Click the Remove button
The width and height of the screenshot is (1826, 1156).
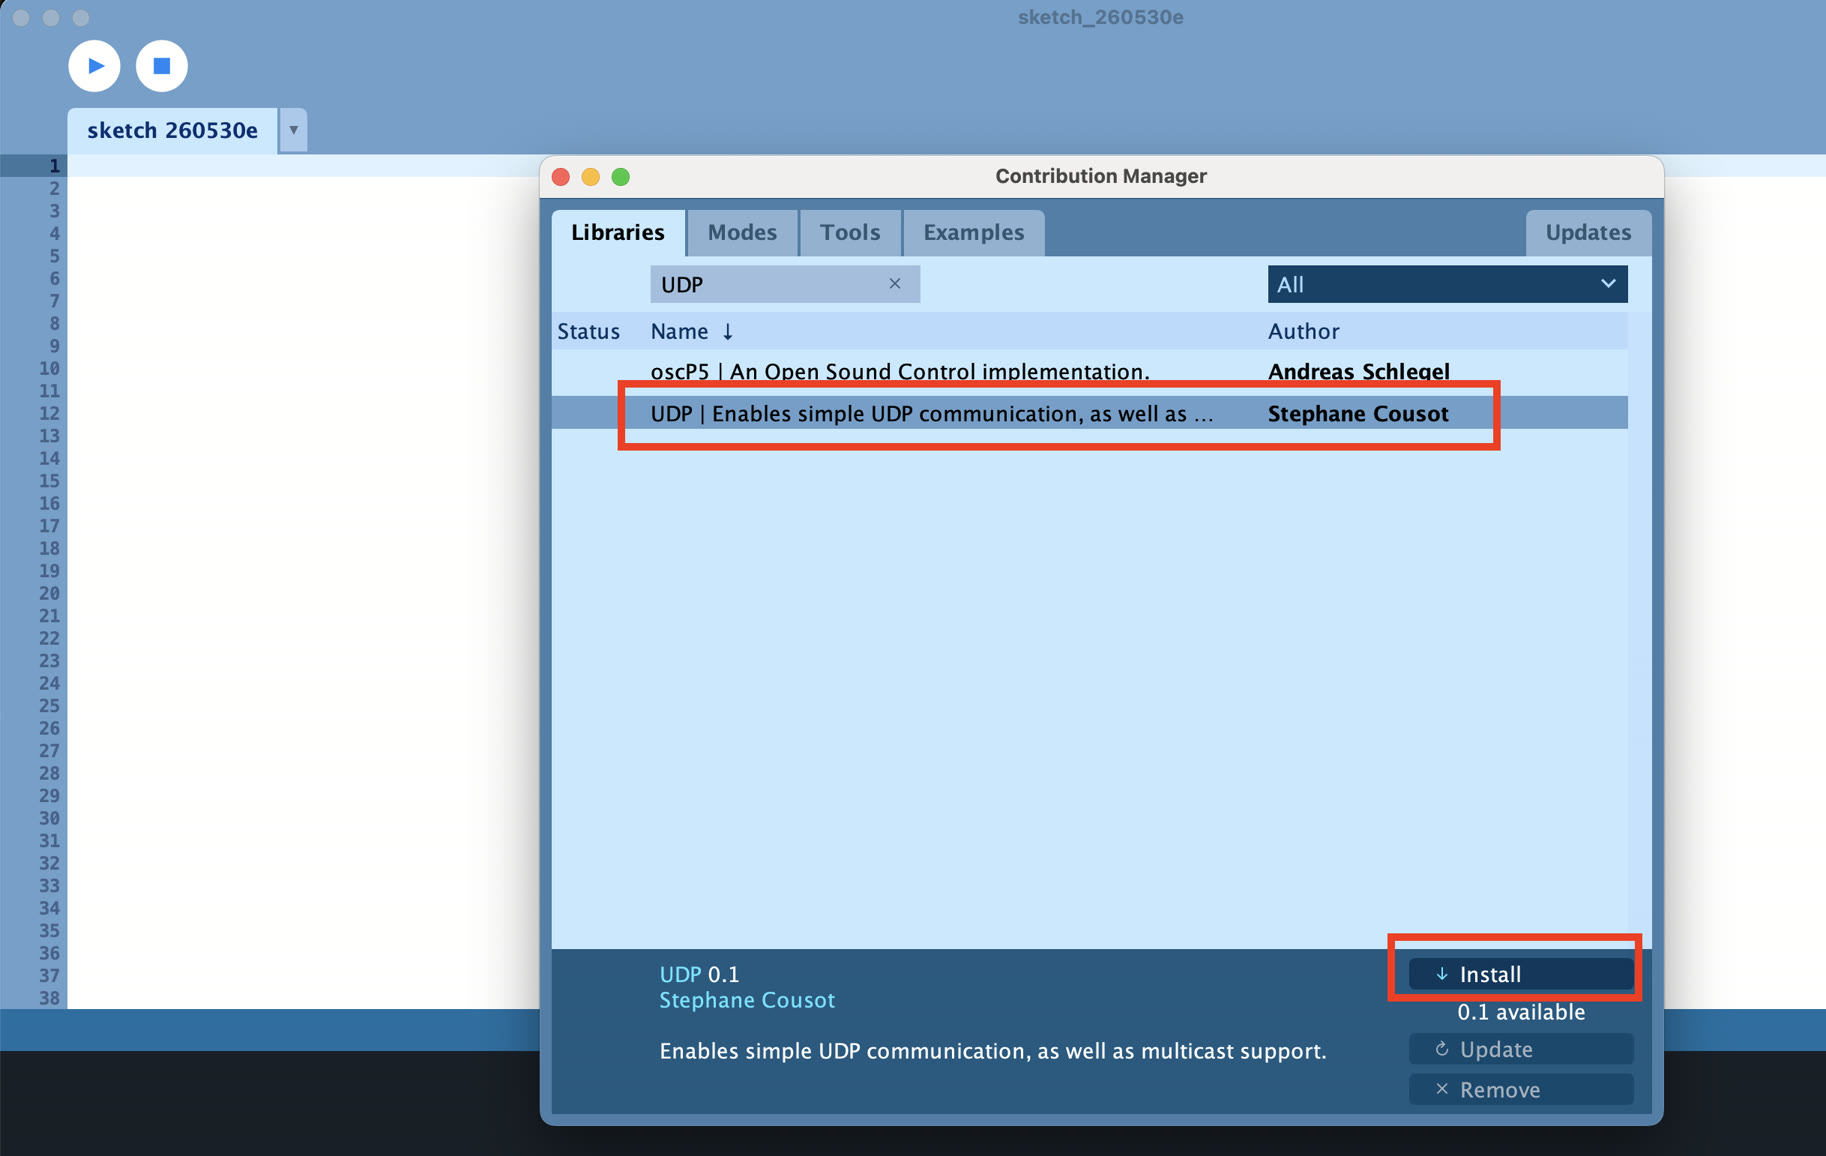1520,1089
